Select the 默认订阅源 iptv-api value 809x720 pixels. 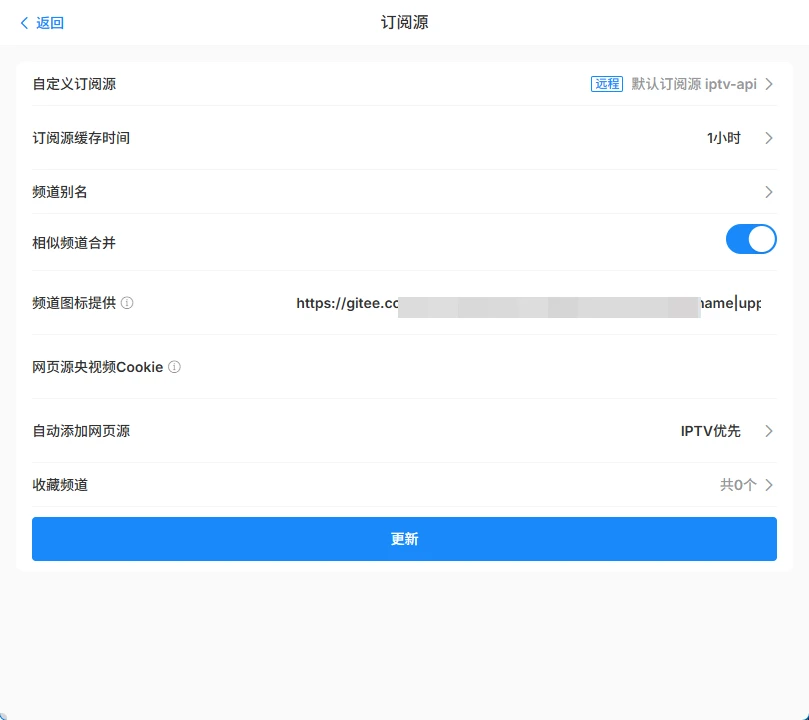tap(693, 84)
